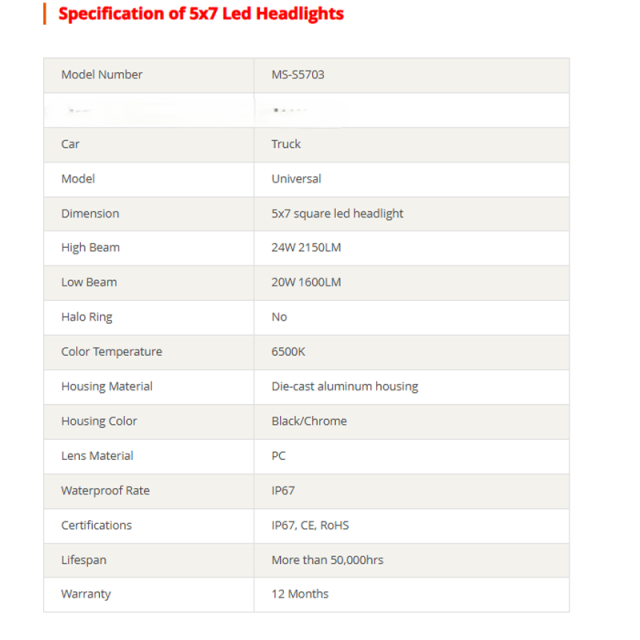Select the 24W 2150LM value
This screenshot has width=640, height=640.
(x=306, y=247)
